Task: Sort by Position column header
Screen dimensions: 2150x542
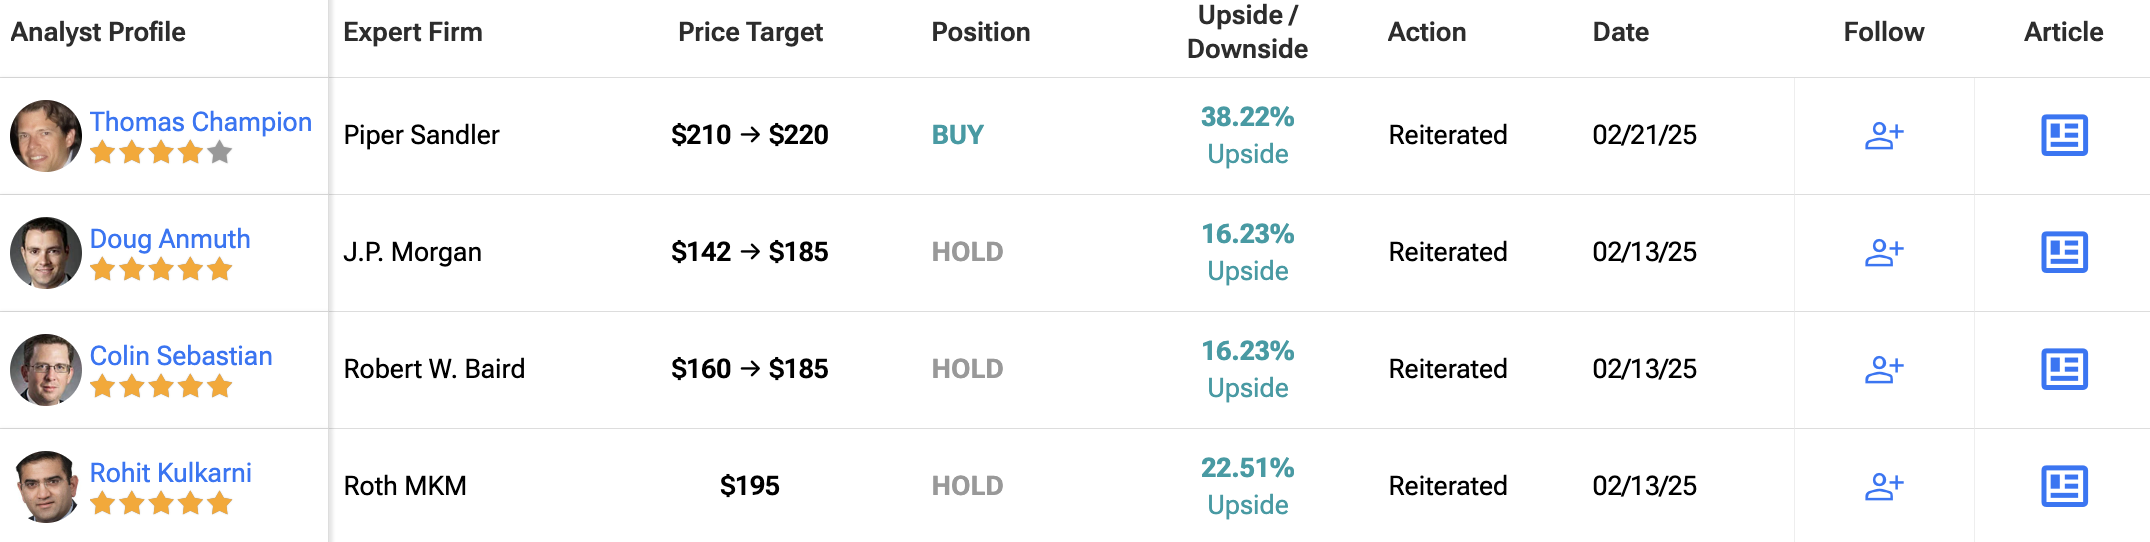Action: (980, 32)
